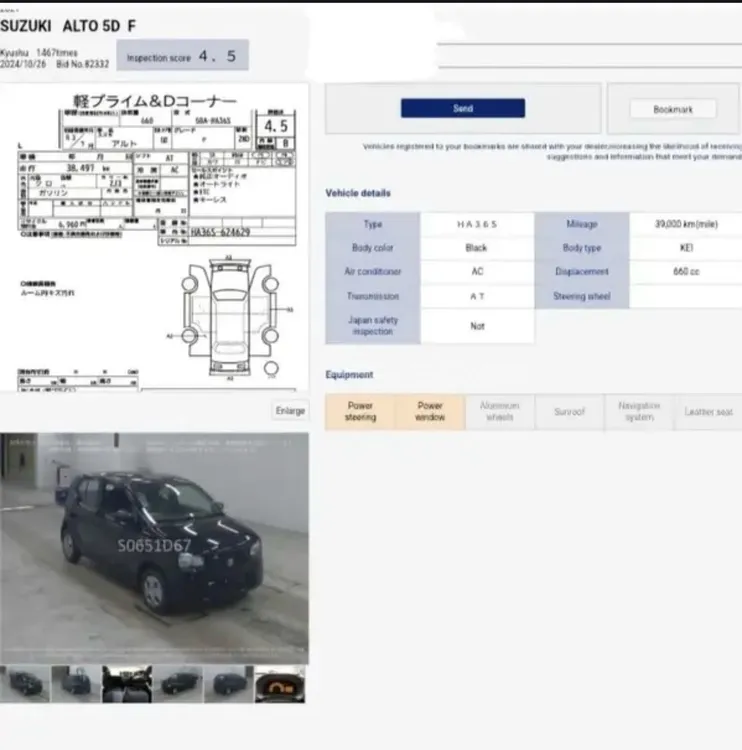Click the Equipment heading
The image size is (742, 750).
[349, 375]
